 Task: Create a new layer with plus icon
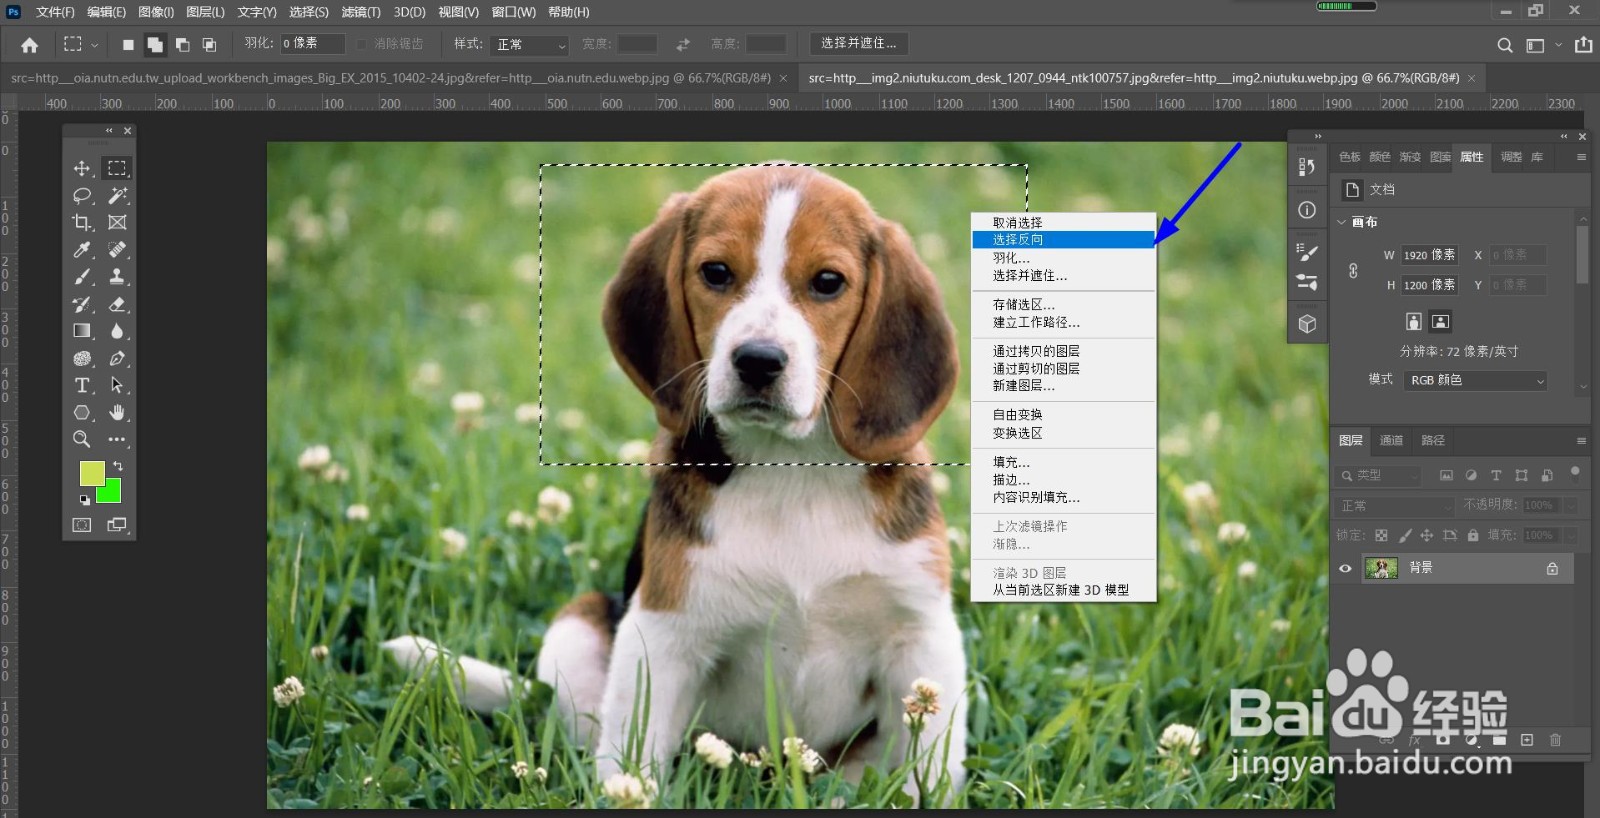(1527, 740)
